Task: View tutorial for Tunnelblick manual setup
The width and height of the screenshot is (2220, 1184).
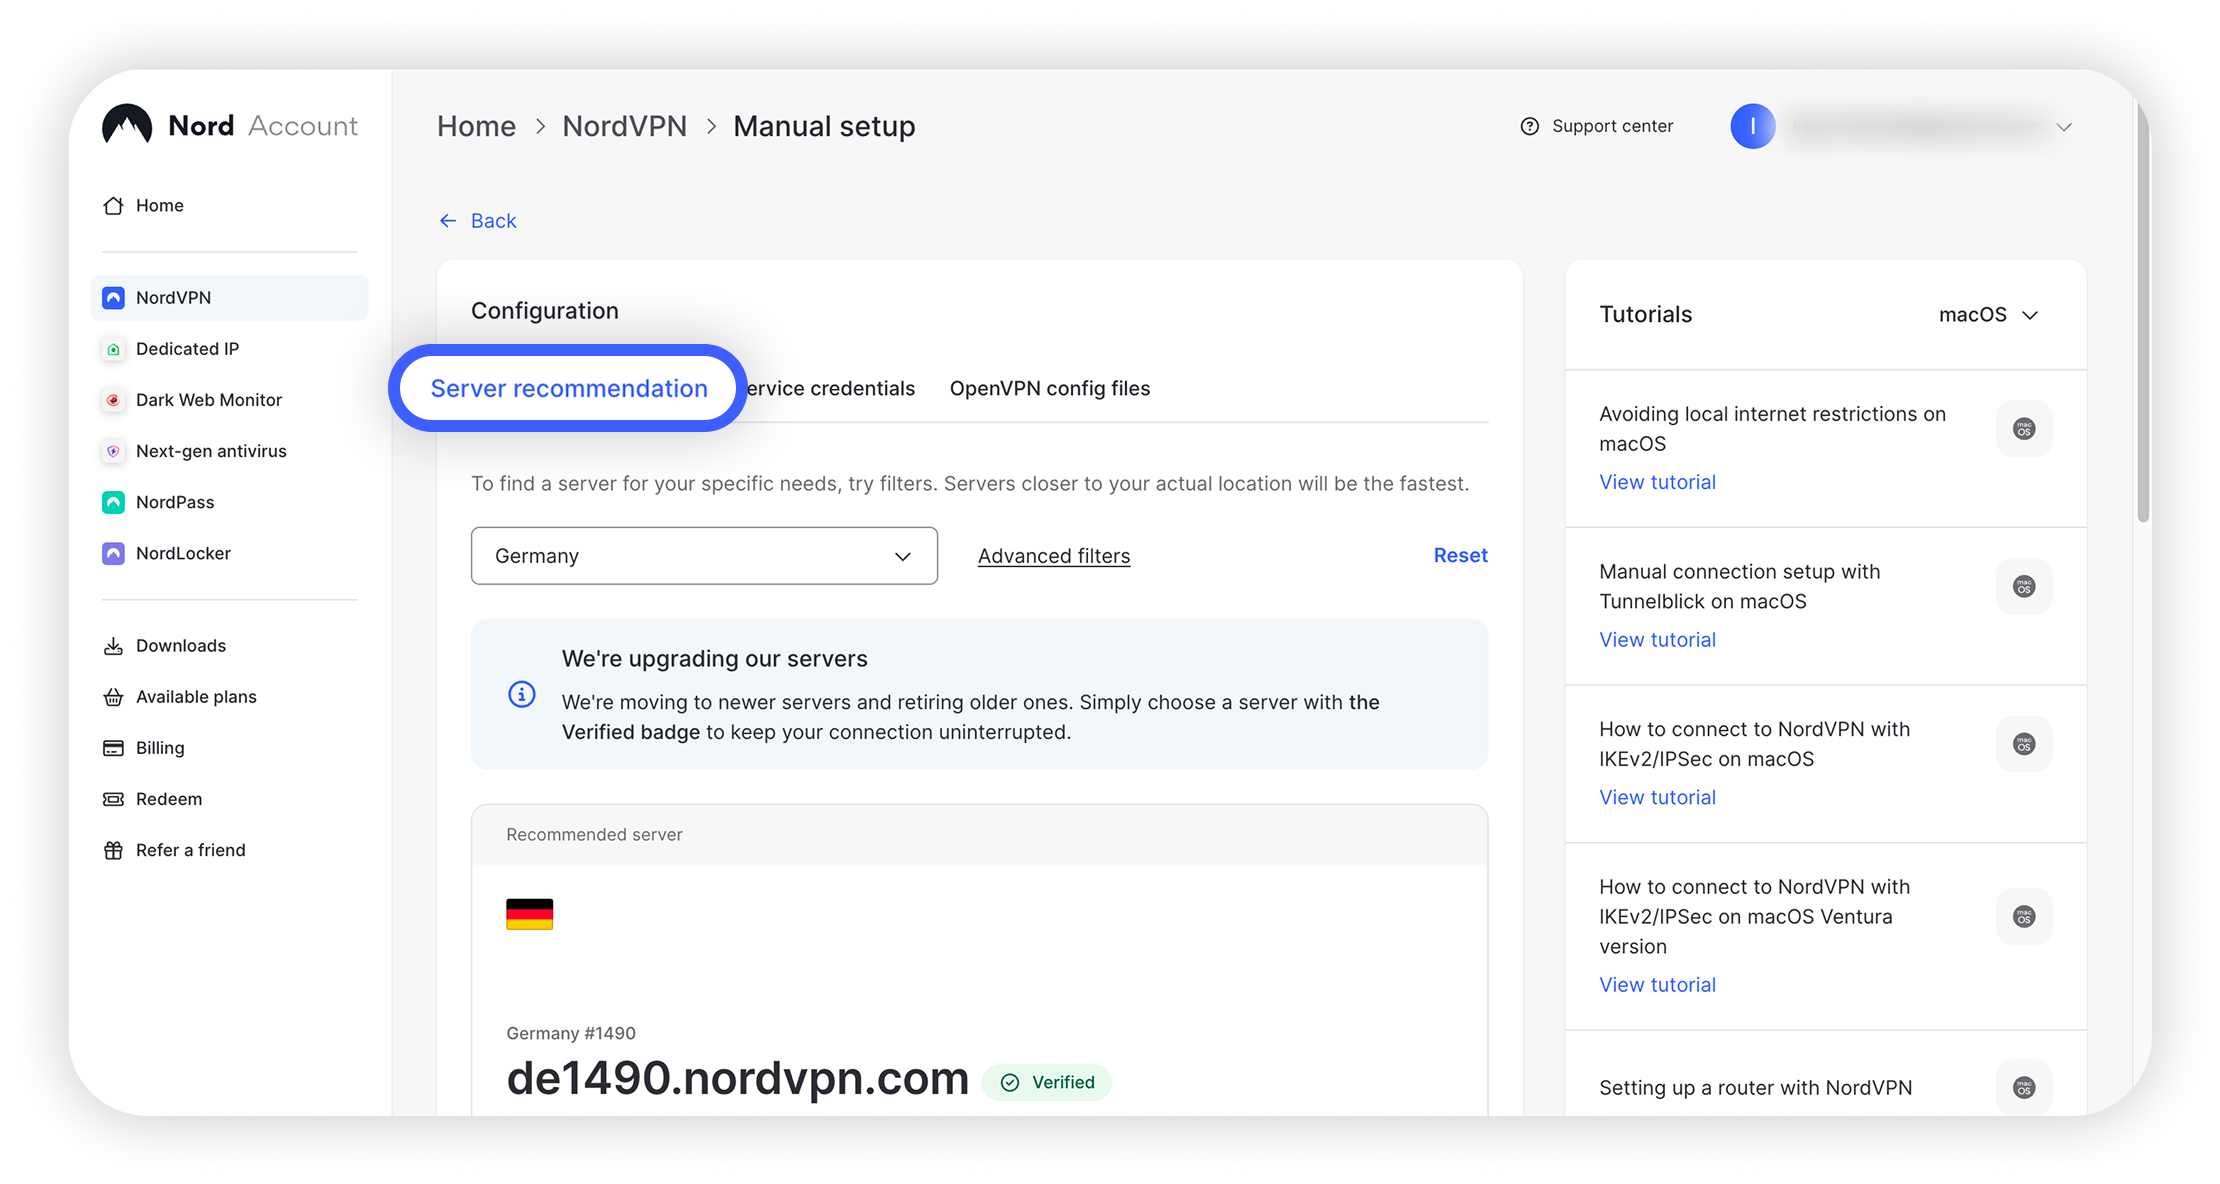Action: click(x=1657, y=639)
